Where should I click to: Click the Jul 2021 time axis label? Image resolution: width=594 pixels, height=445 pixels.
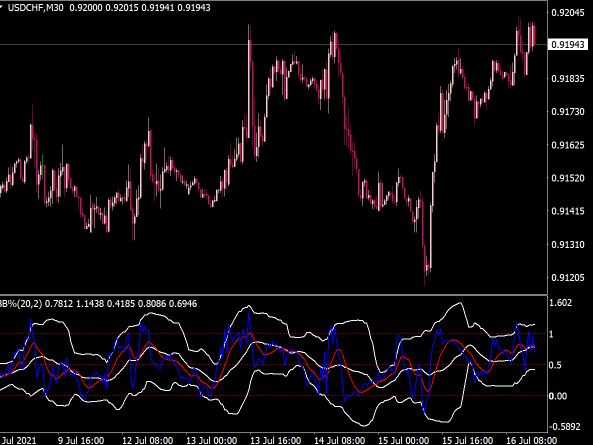click(x=19, y=440)
